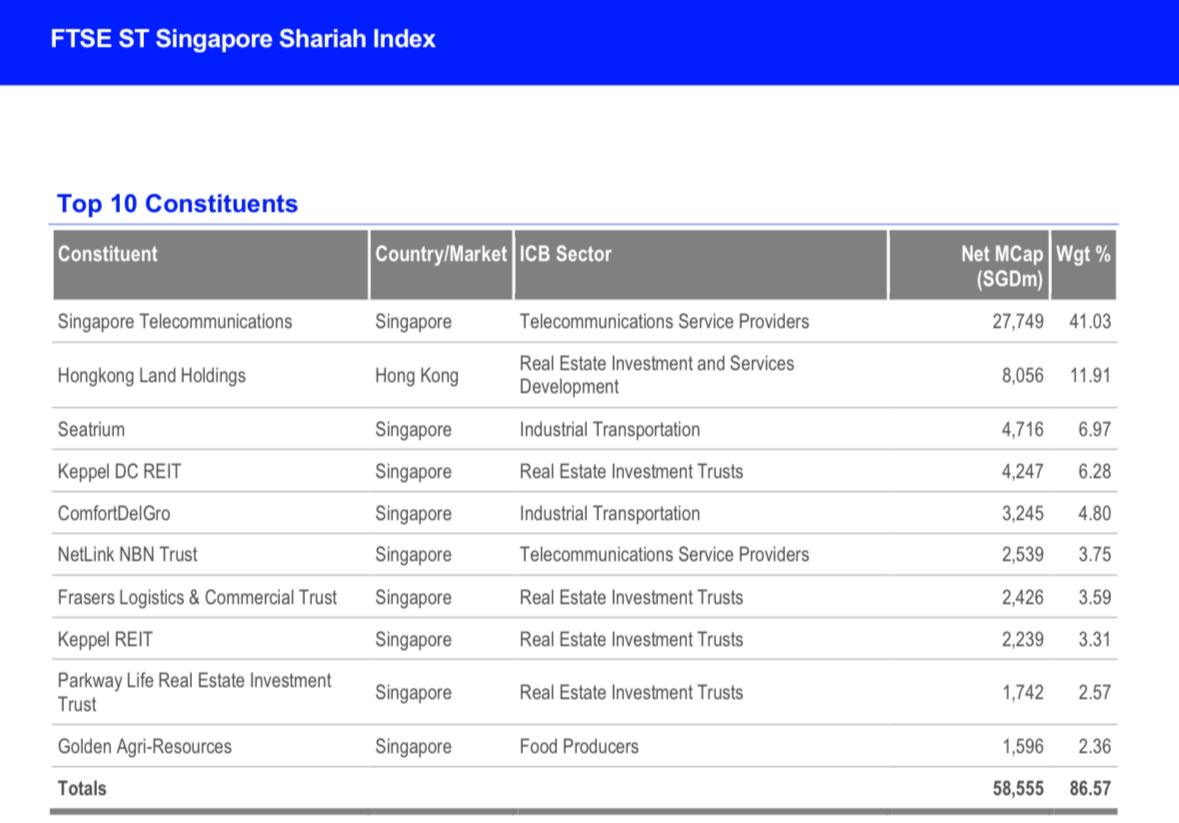Click 'Singapore' country cell in Singapore Telecommunications row
This screenshot has height=823, width=1179.
click(x=414, y=322)
